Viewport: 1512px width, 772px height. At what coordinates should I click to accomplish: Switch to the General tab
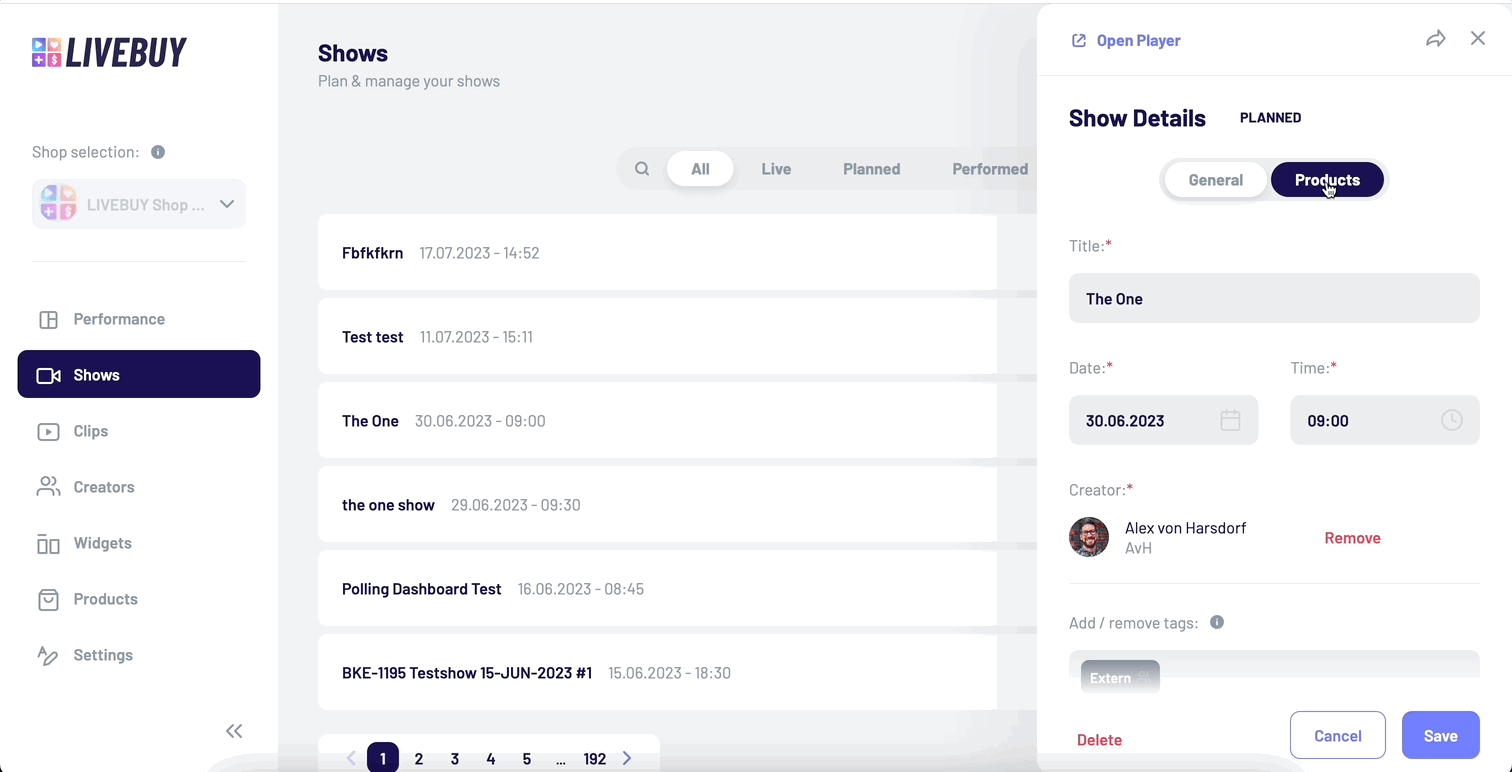pyautogui.click(x=1215, y=180)
